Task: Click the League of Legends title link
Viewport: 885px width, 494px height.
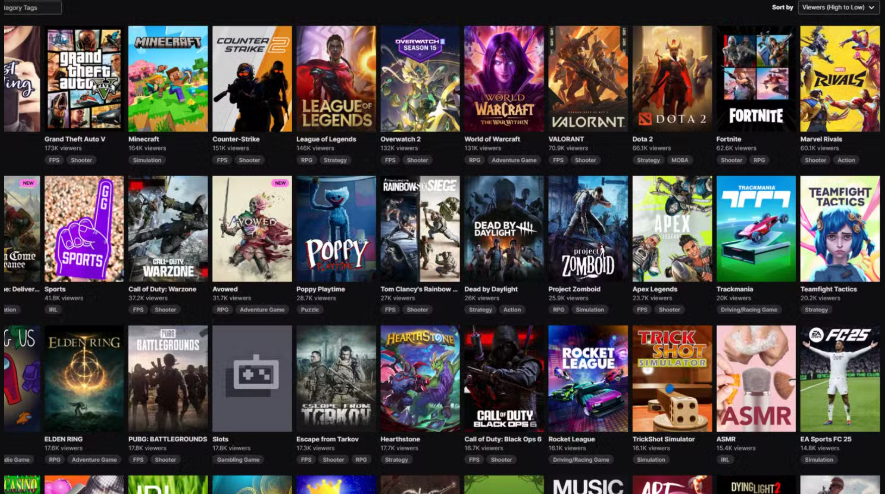Action: pyautogui.click(x=325, y=138)
